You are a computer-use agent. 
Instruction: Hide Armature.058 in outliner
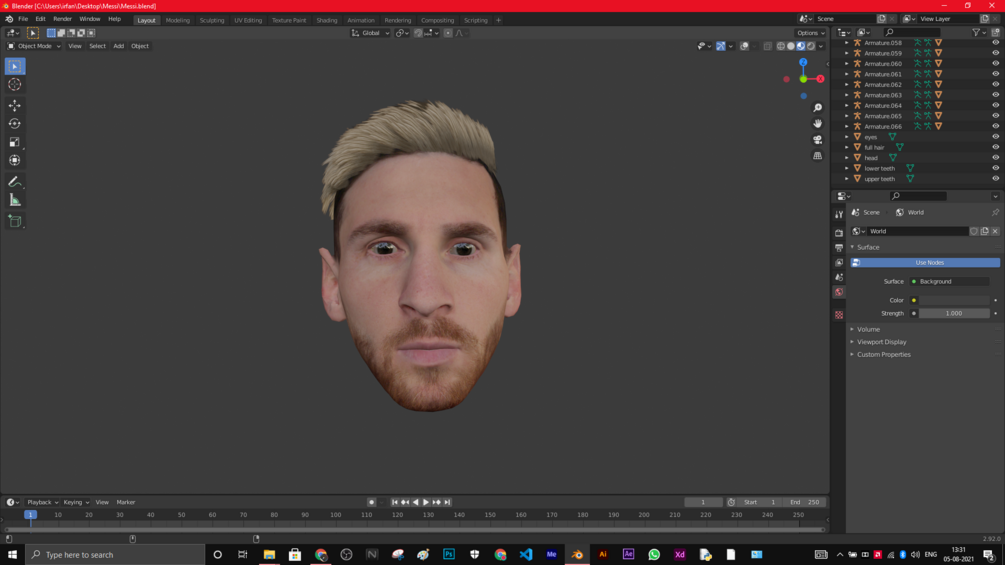pos(995,43)
